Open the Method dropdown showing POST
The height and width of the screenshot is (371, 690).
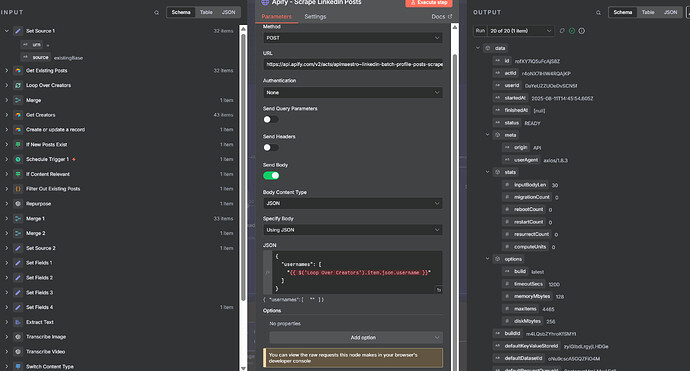(x=352, y=38)
